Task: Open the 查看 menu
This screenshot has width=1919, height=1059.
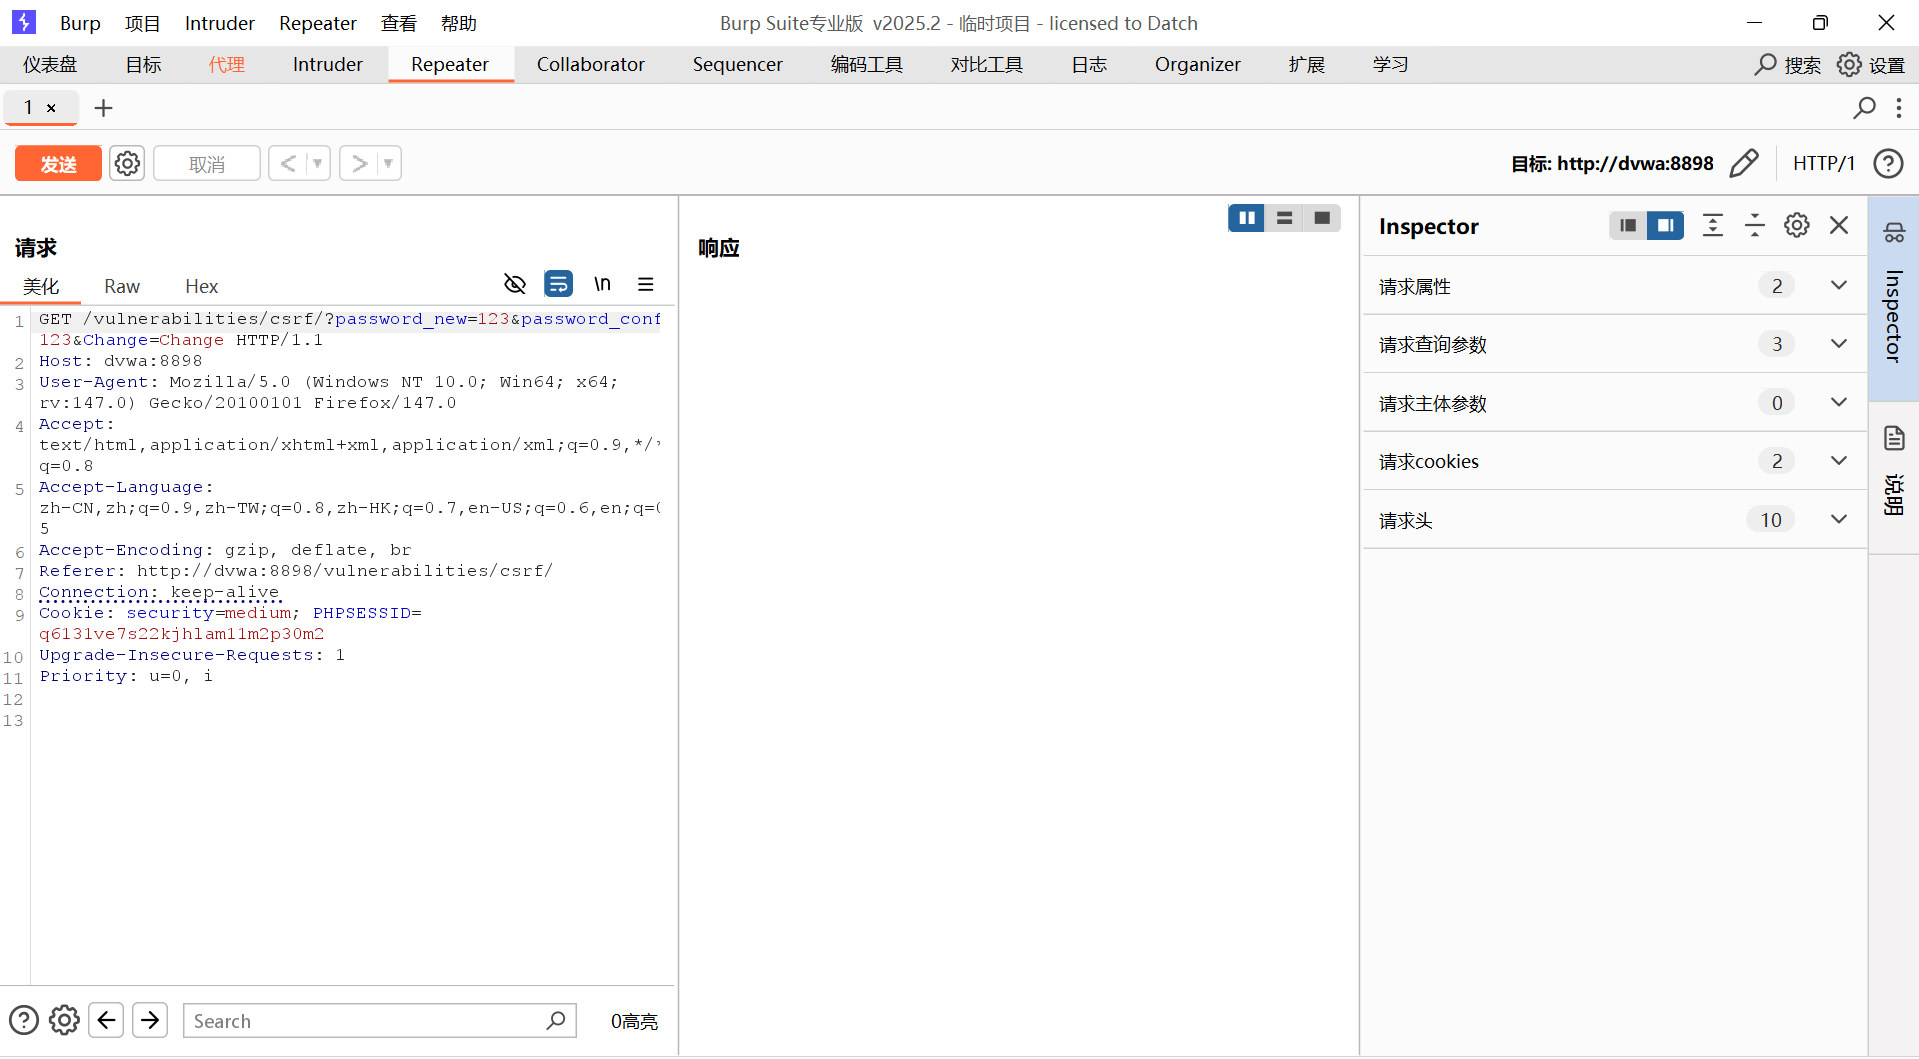Action: [398, 23]
